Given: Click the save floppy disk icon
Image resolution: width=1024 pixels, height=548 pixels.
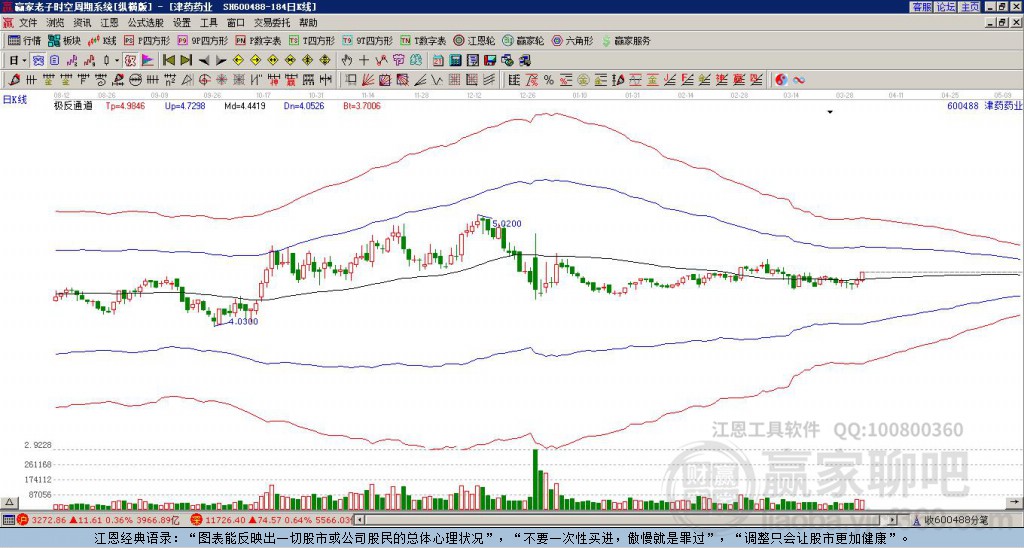Looking at the screenshot, I should 490,61.
